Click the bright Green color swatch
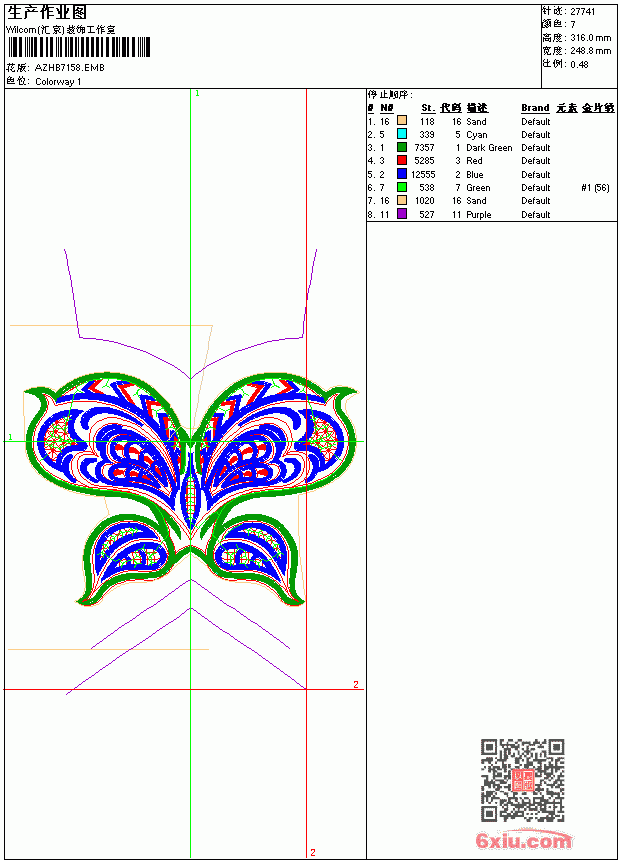Viewport: 620px width, 860px height. (402, 187)
